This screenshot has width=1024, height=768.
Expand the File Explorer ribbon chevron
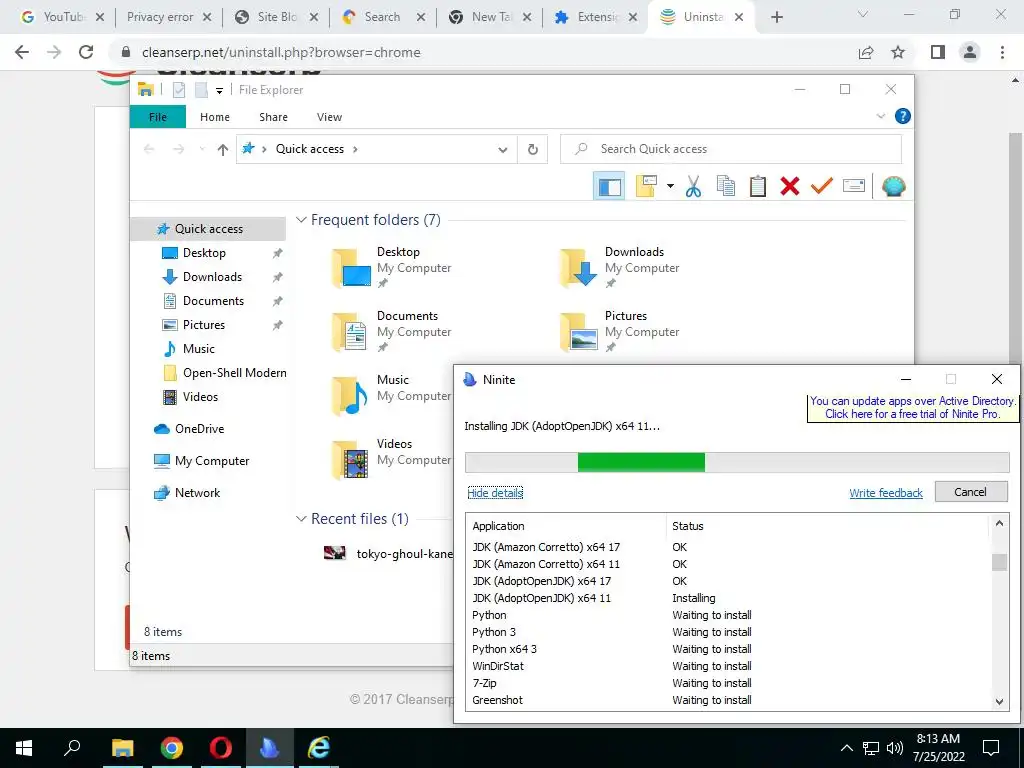[880, 116]
